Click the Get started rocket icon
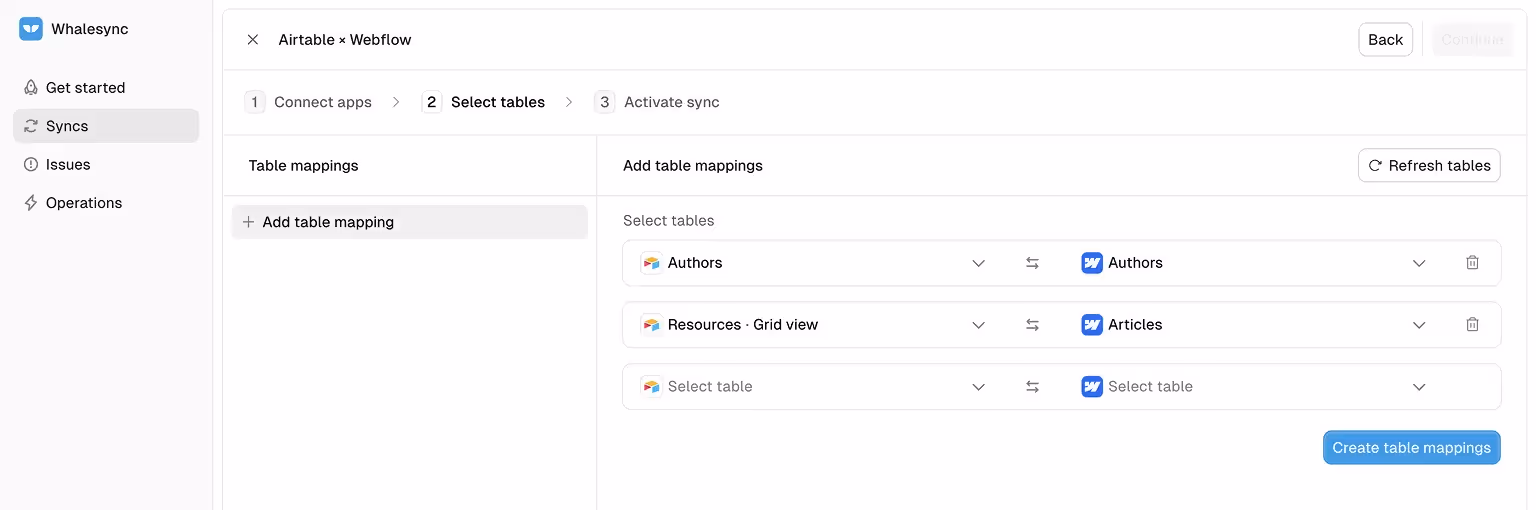1536x510 pixels. click(31, 88)
